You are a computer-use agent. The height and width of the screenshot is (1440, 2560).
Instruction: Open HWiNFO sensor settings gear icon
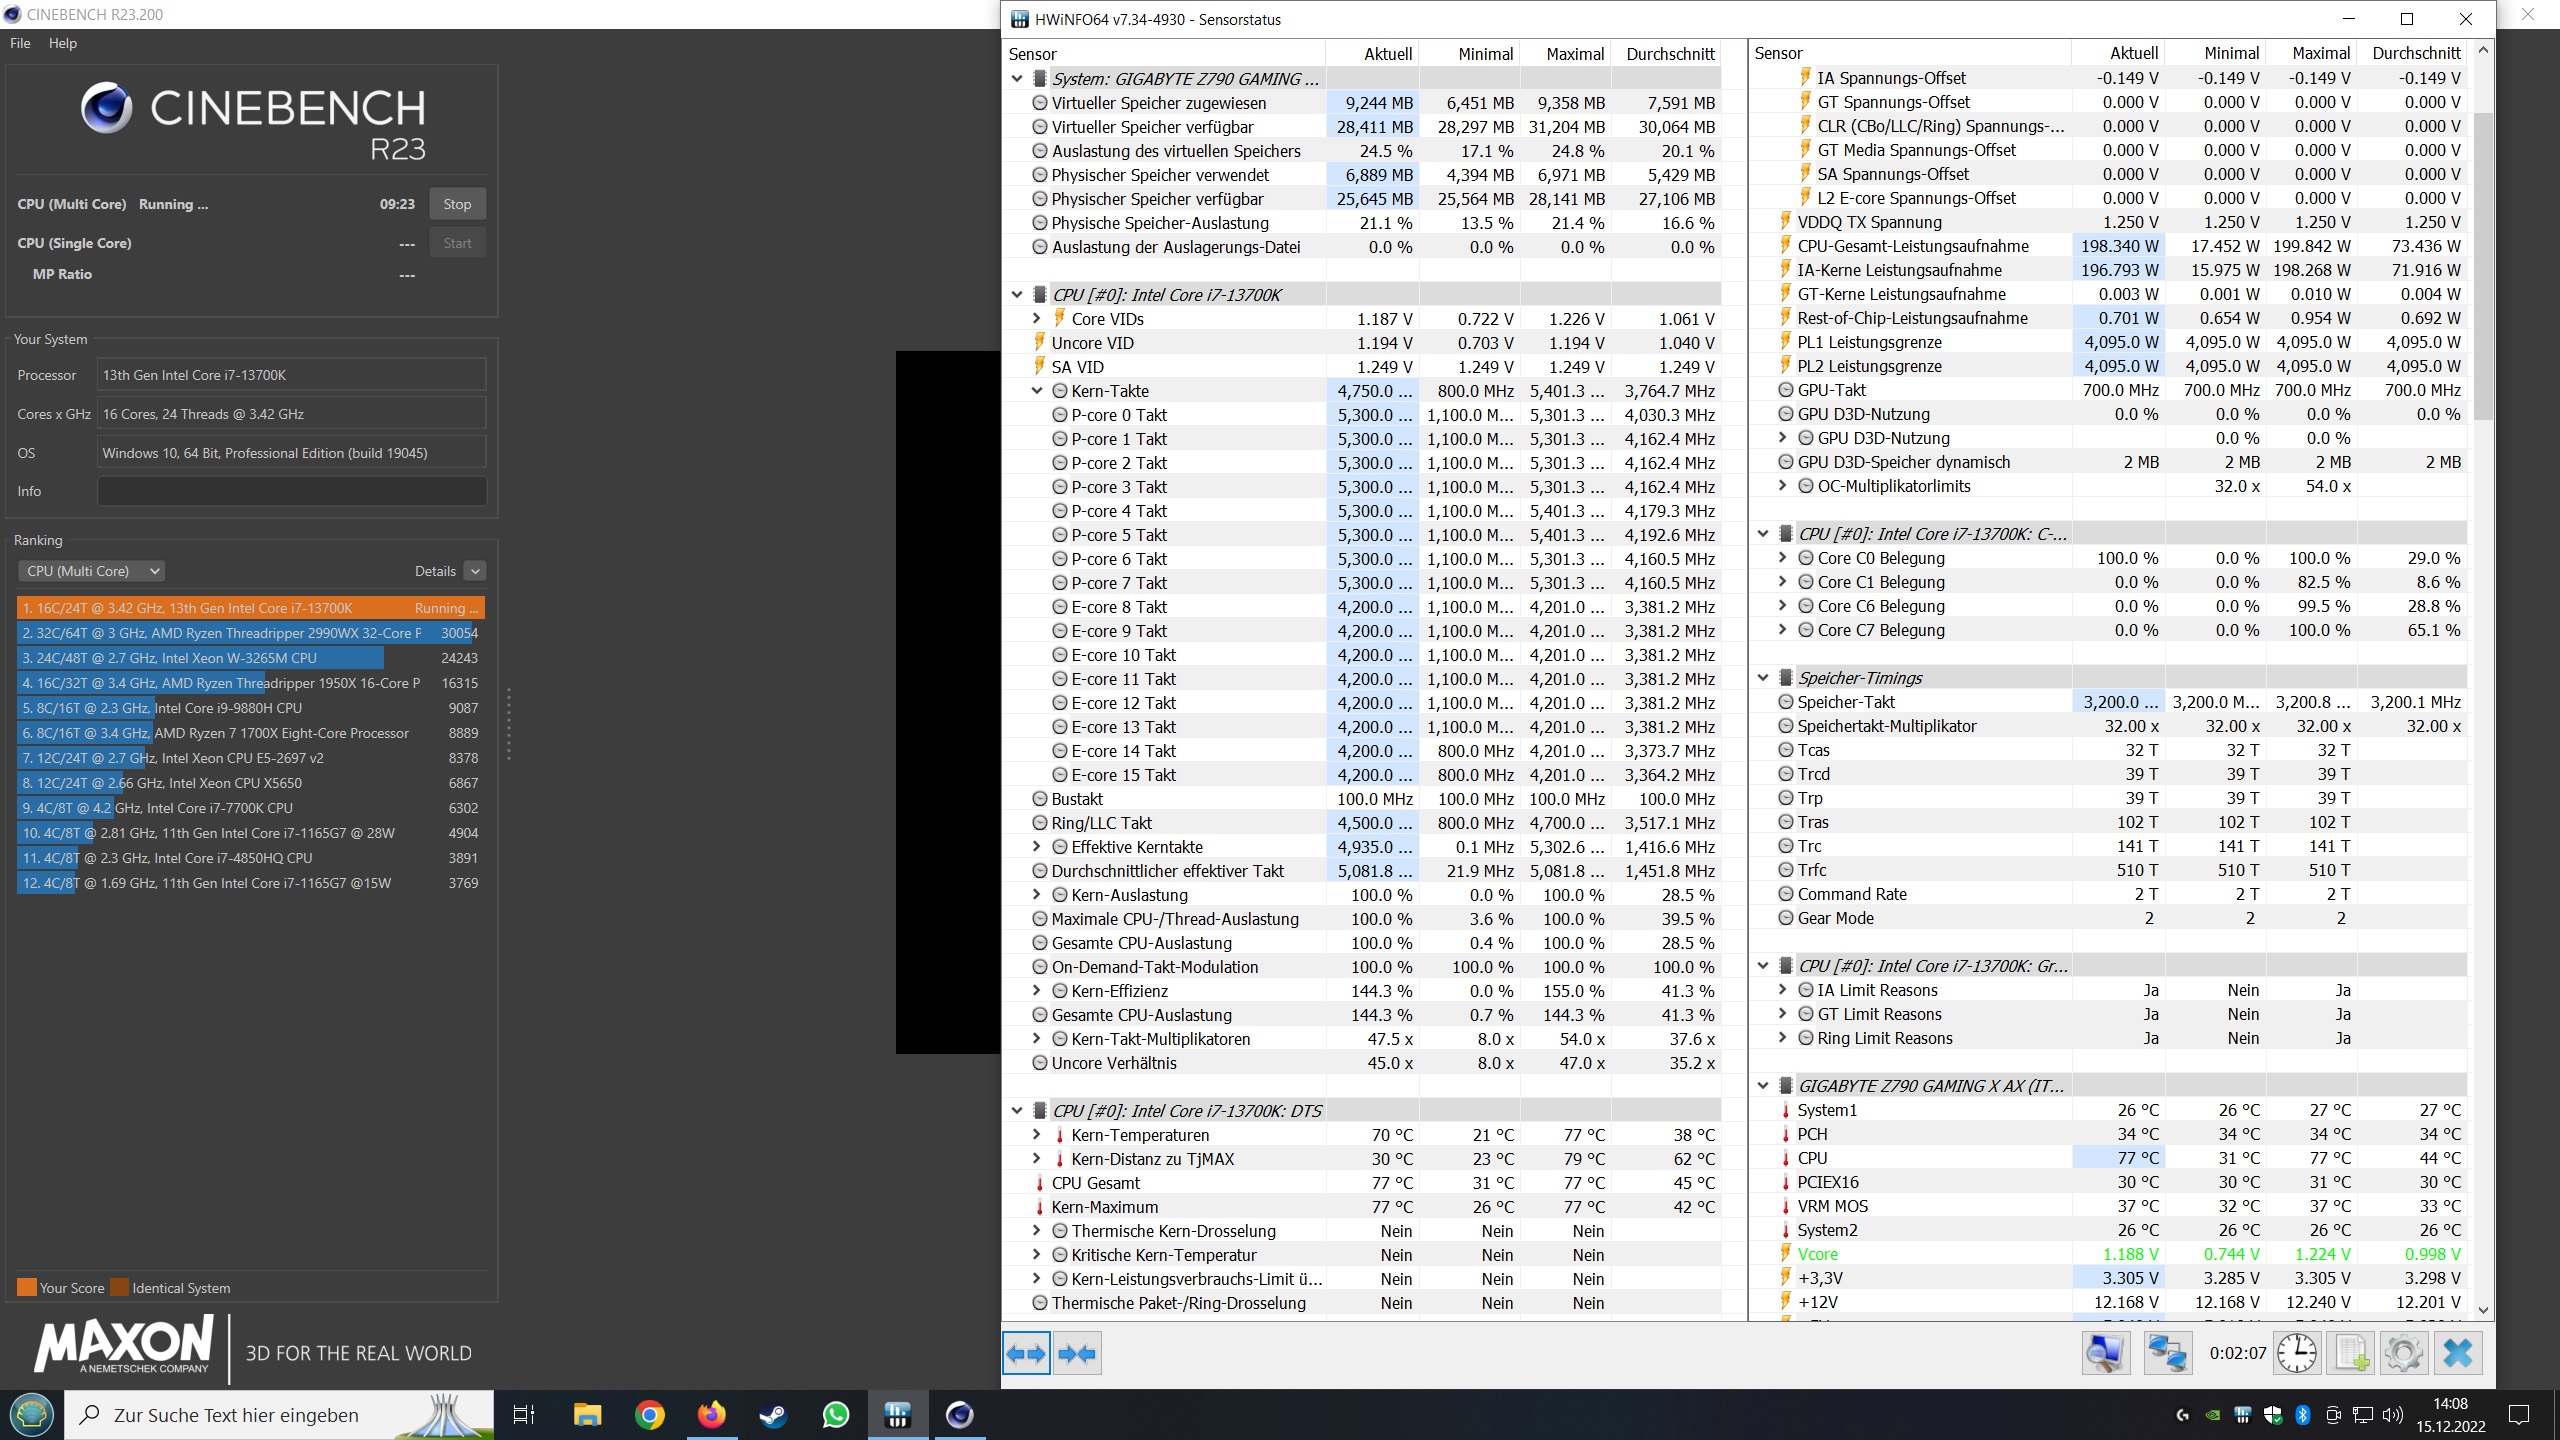click(x=2404, y=1354)
